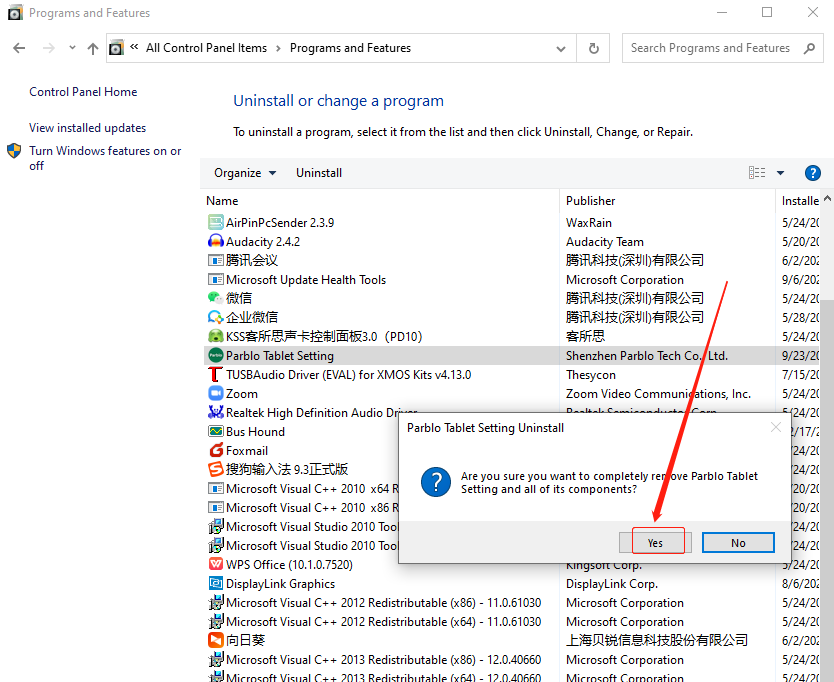Expand the address bar double-chevron breadcrumb
The width and height of the screenshot is (834, 682).
click(x=134, y=47)
